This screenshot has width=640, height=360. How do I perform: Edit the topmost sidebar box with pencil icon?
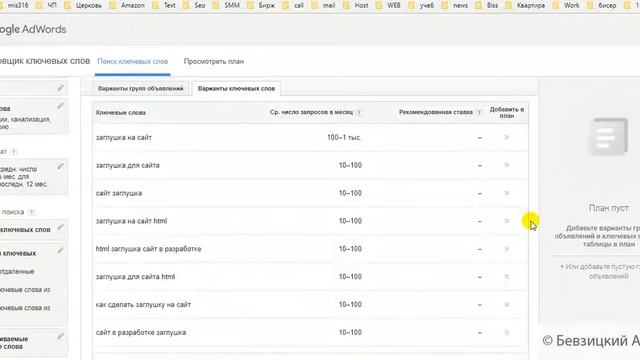pyautogui.click(x=60, y=88)
